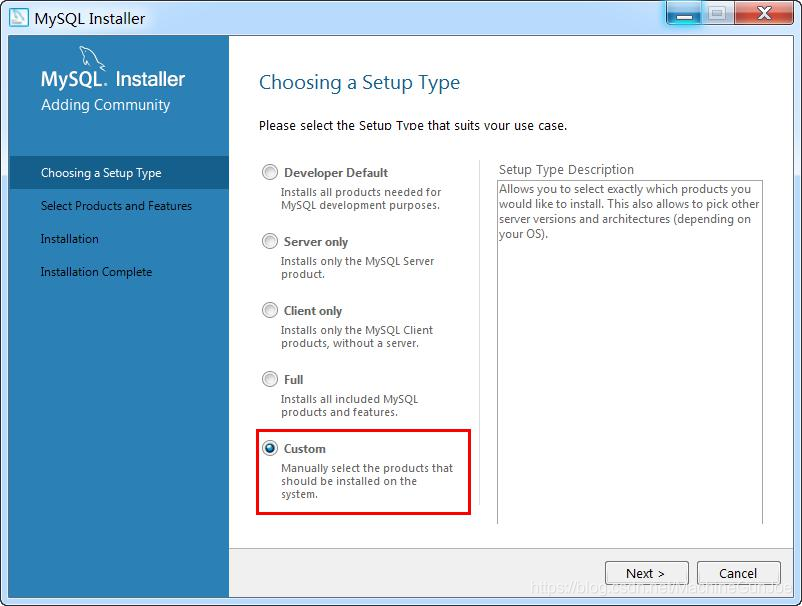
Task: Close the MySQL Installer window
Action: tap(764, 13)
